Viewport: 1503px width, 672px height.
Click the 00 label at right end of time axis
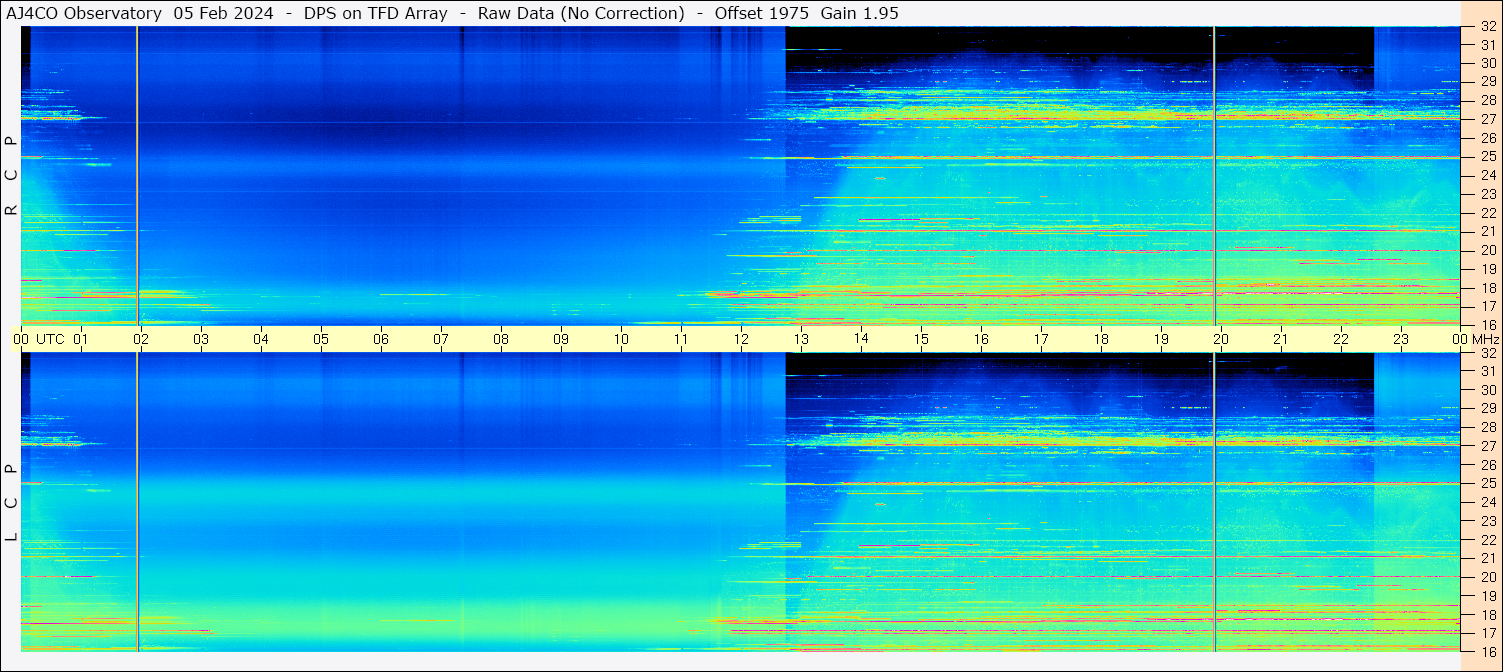[1461, 339]
